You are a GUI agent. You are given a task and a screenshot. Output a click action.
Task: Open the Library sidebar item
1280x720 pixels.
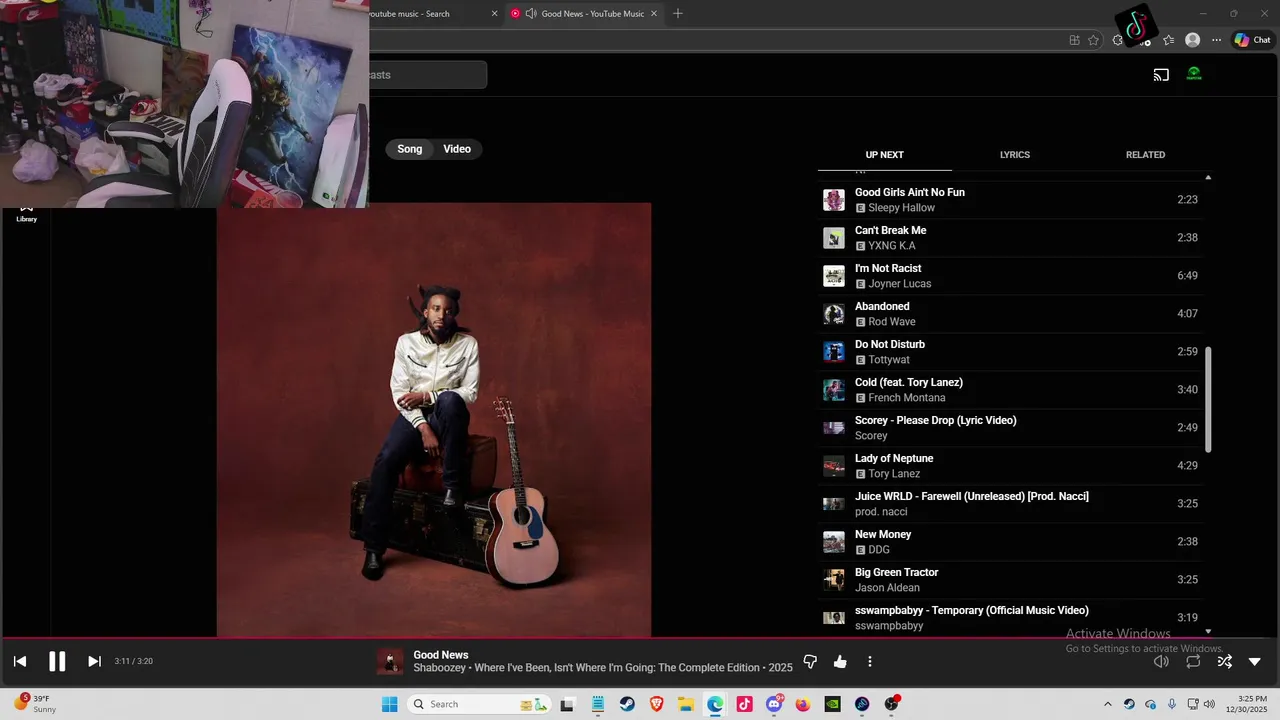pos(26,212)
